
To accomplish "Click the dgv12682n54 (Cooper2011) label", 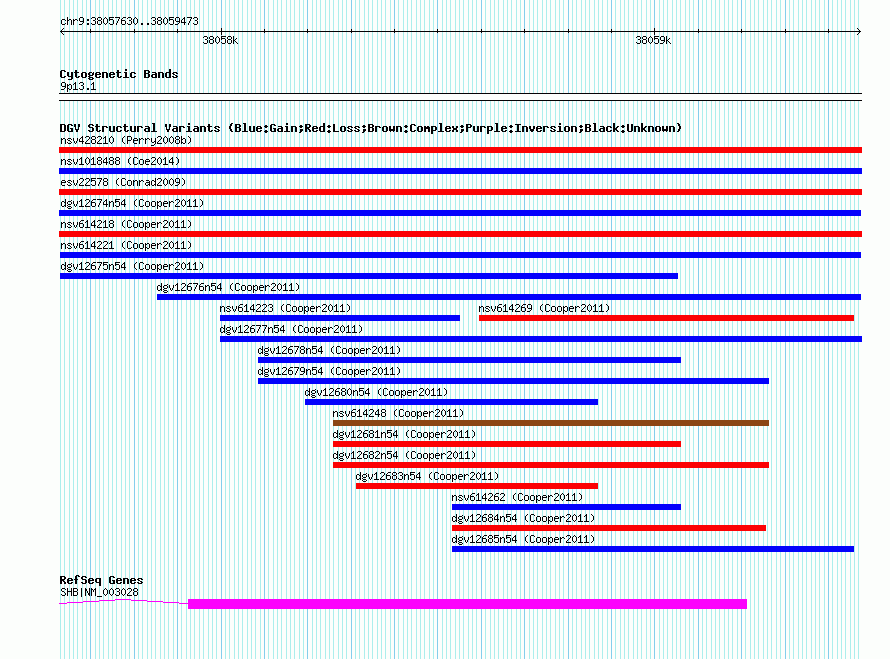I will pos(404,455).
